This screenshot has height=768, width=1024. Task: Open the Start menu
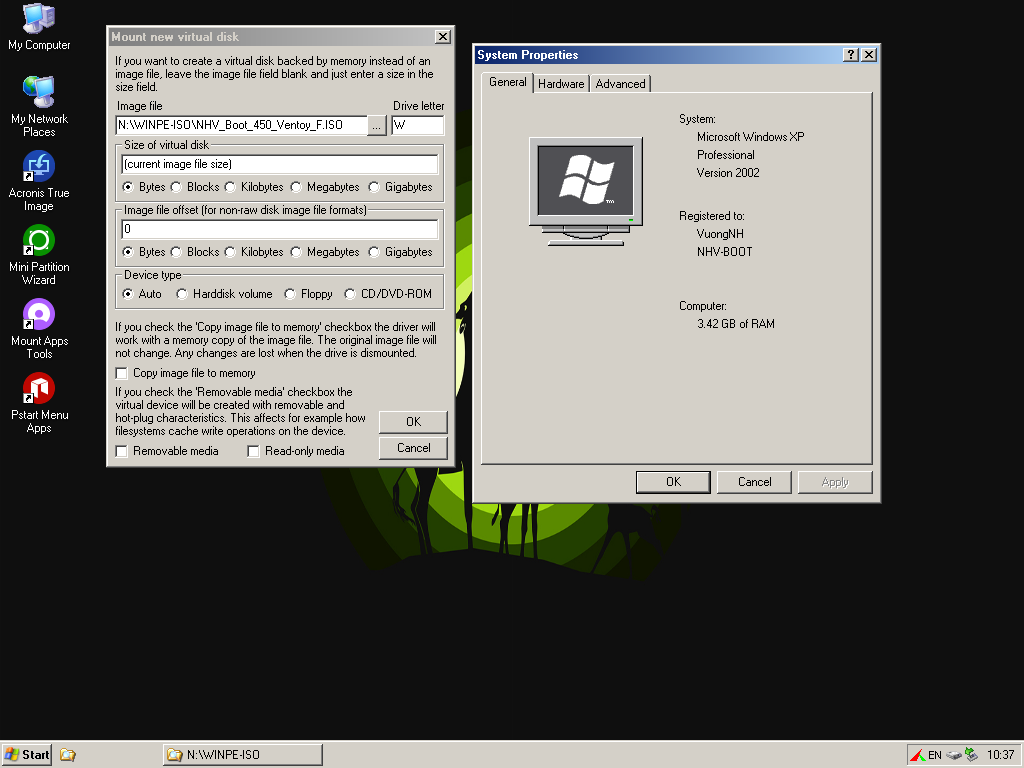27,755
